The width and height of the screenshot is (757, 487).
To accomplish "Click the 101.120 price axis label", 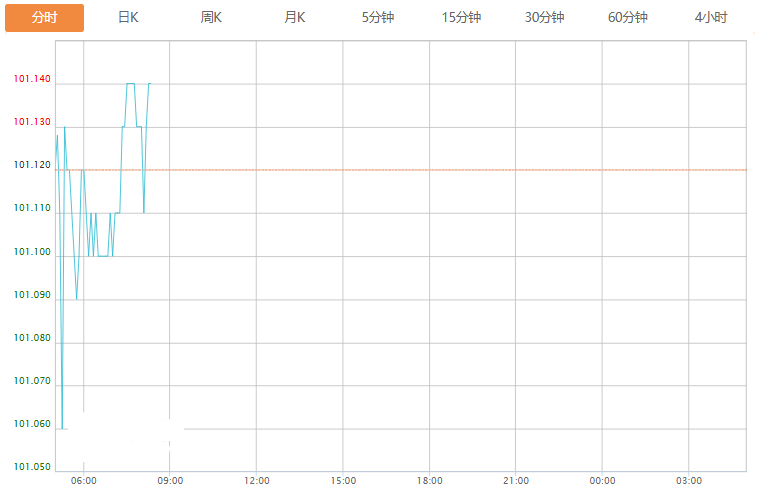I will 32,165.
